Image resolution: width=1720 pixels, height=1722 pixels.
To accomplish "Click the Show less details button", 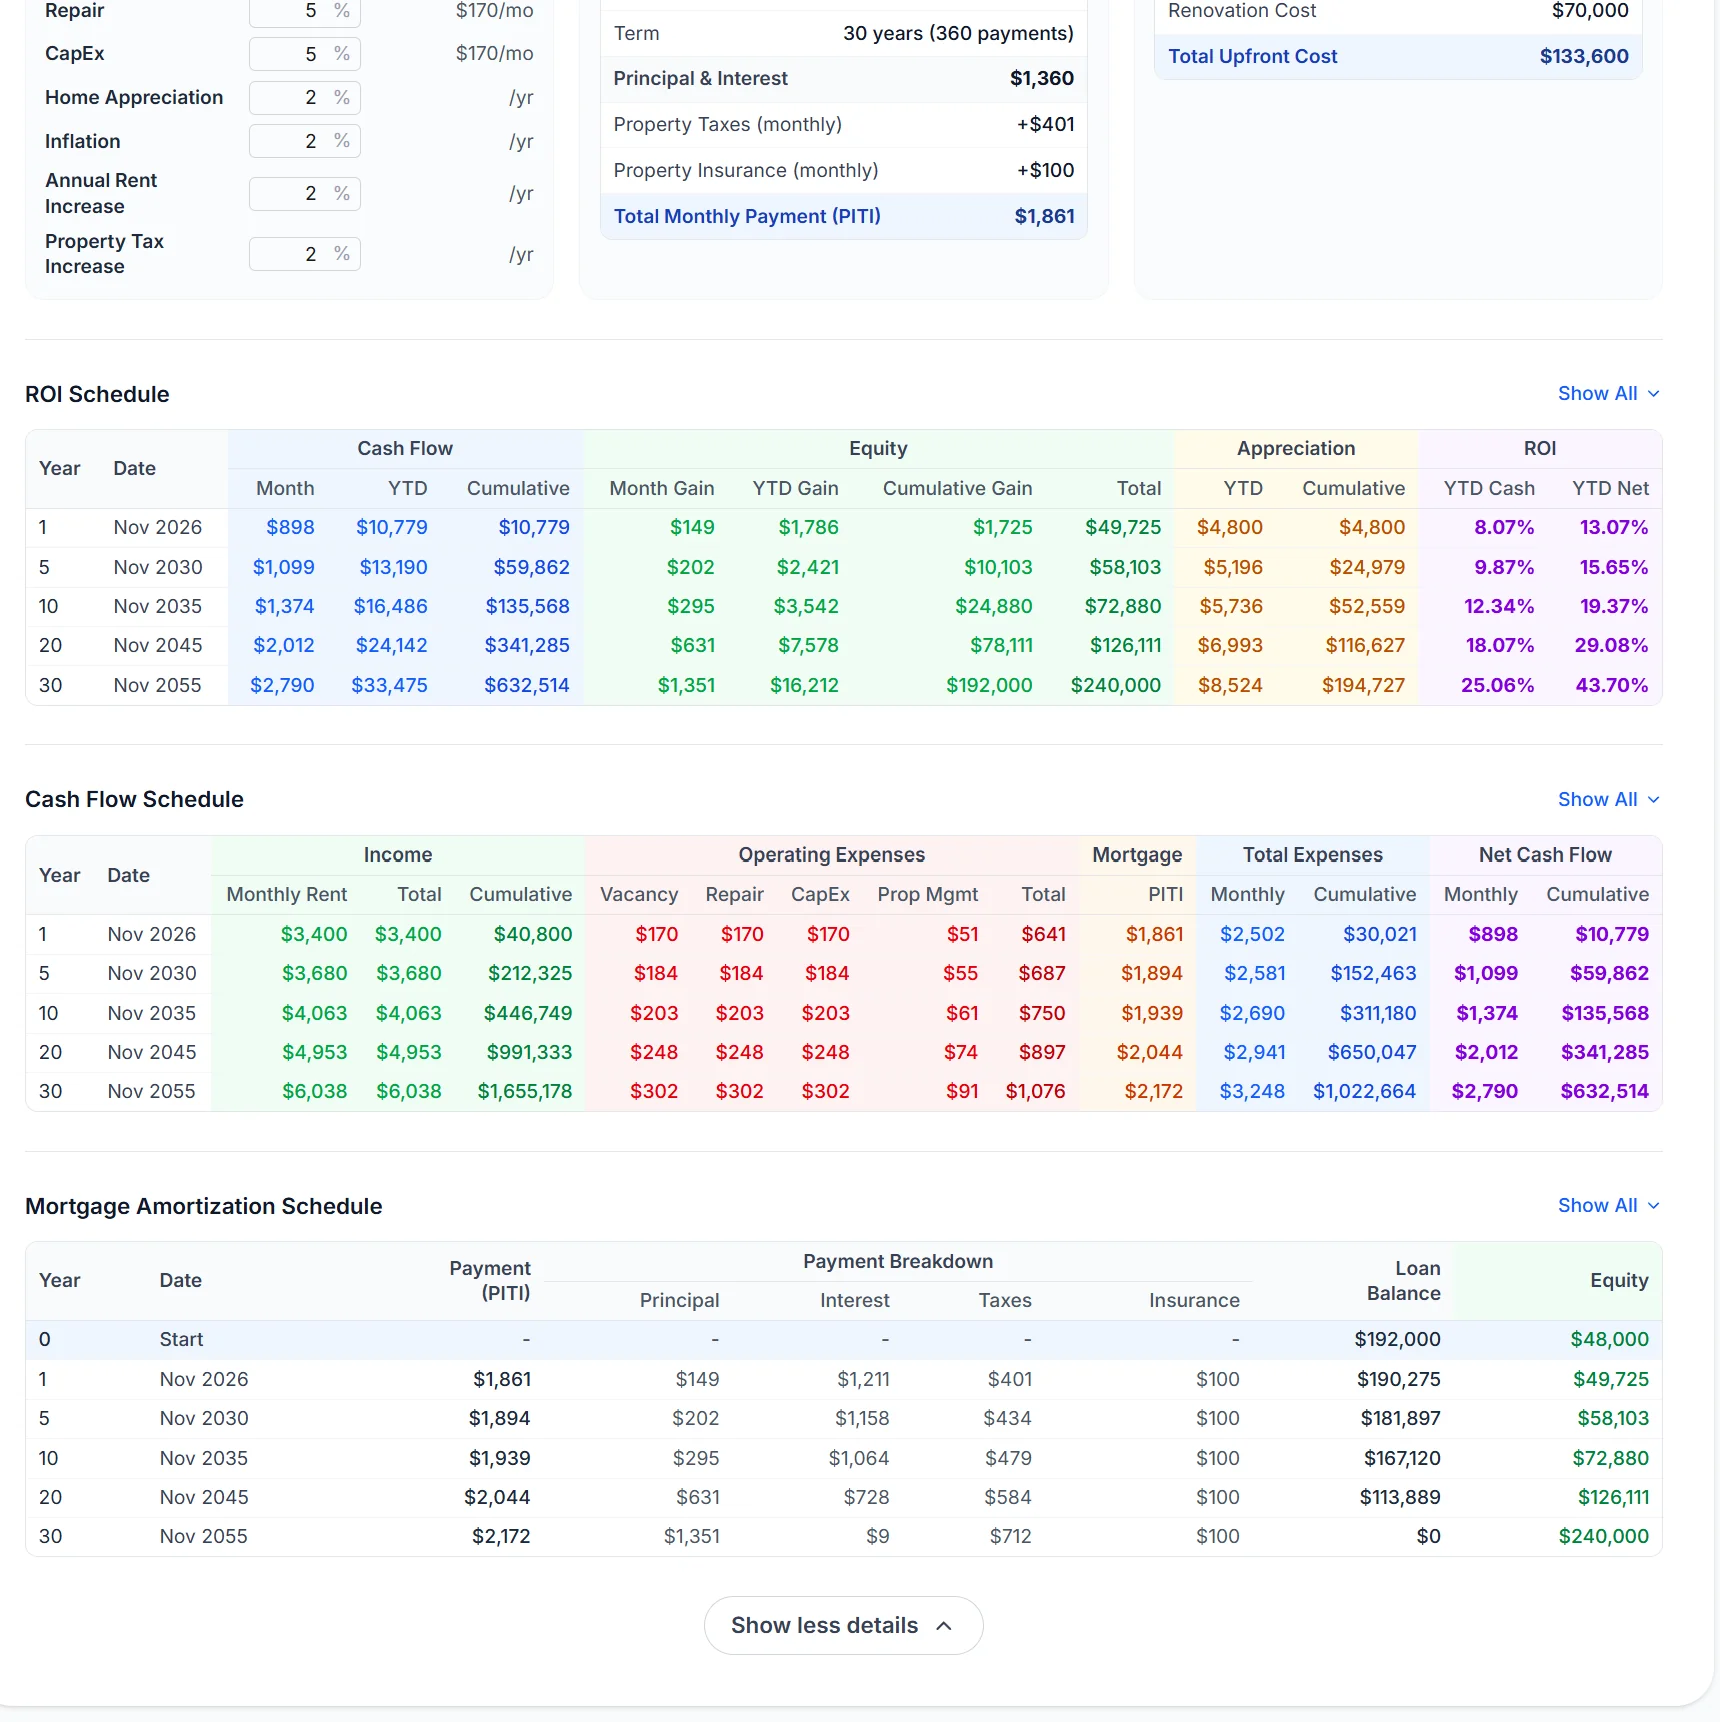I will tap(843, 1626).
